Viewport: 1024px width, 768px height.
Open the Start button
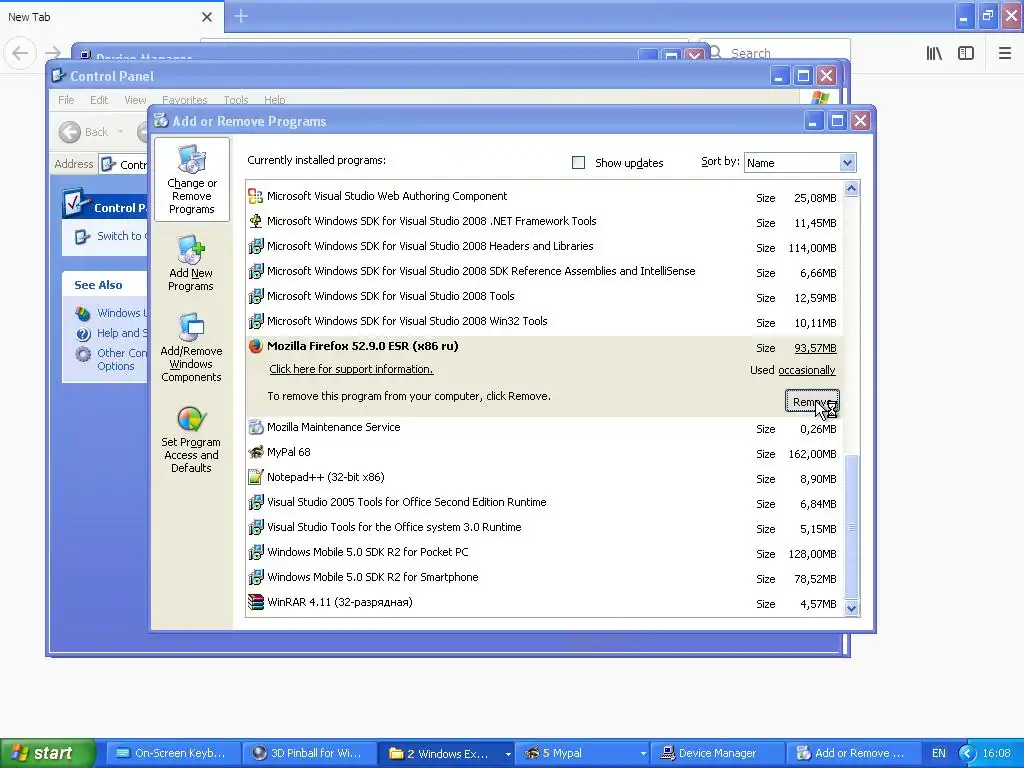click(x=48, y=754)
